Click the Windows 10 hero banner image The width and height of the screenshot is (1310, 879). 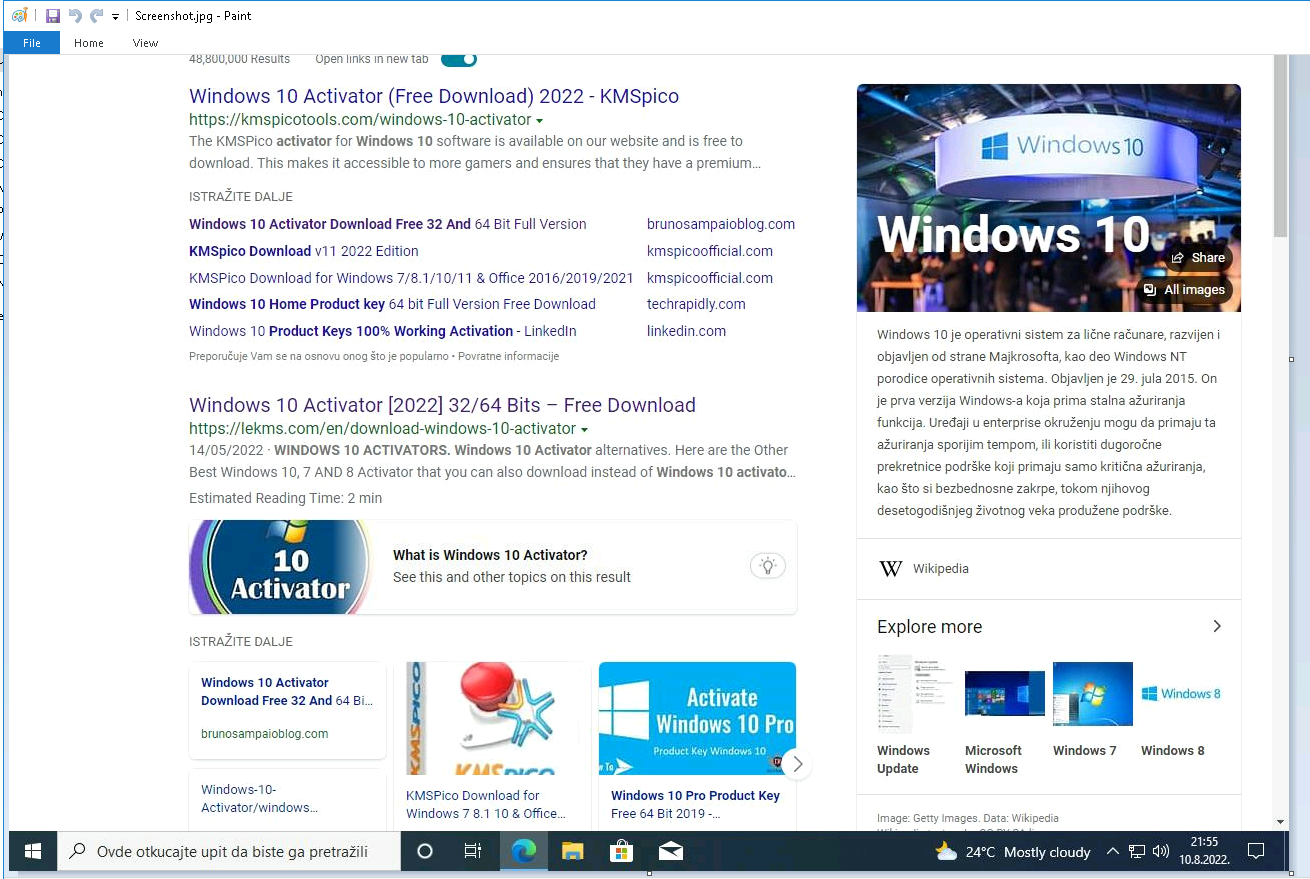(x=1049, y=198)
